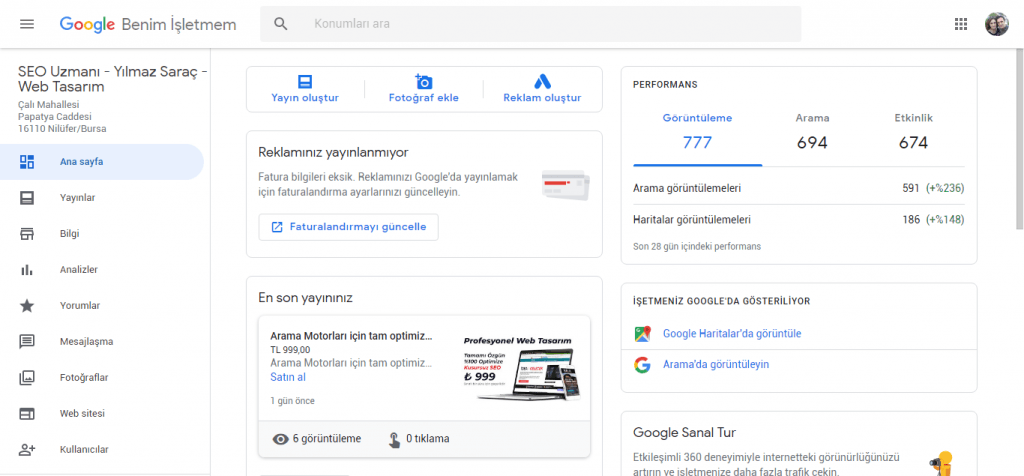Click the TL 999,00 price text
The height and width of the screenshot is (476, 1024).
(x=290, y=350)
